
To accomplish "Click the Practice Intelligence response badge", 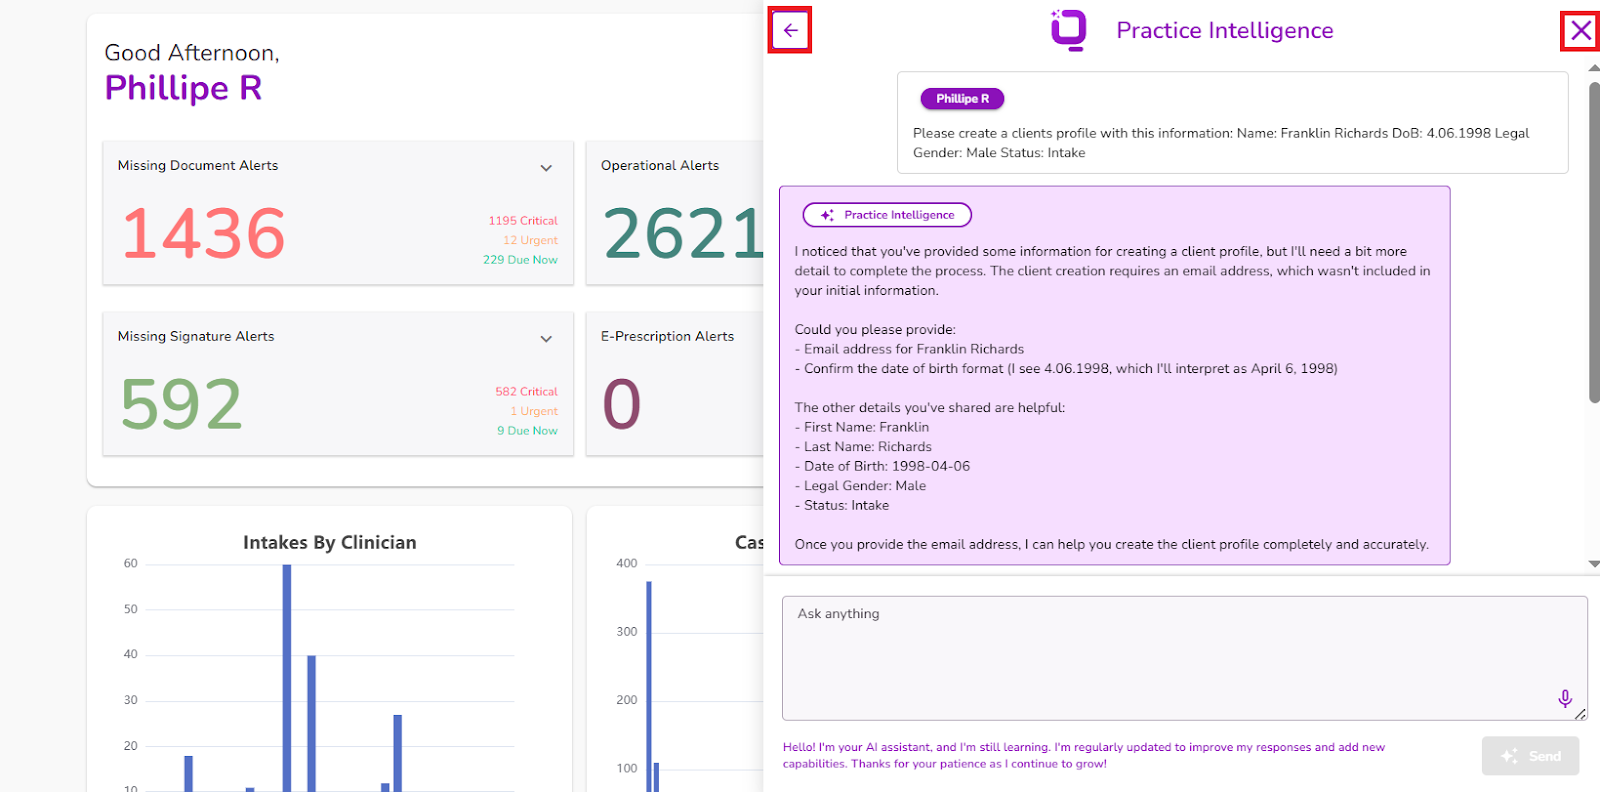I will [x=887, y=215].
